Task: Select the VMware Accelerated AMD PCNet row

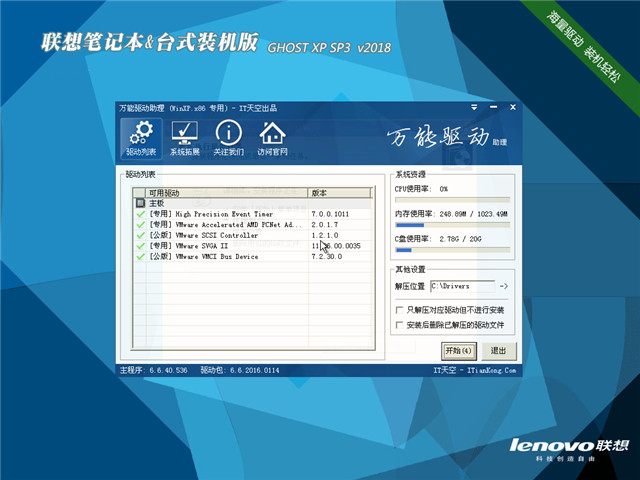Action: 225,225
